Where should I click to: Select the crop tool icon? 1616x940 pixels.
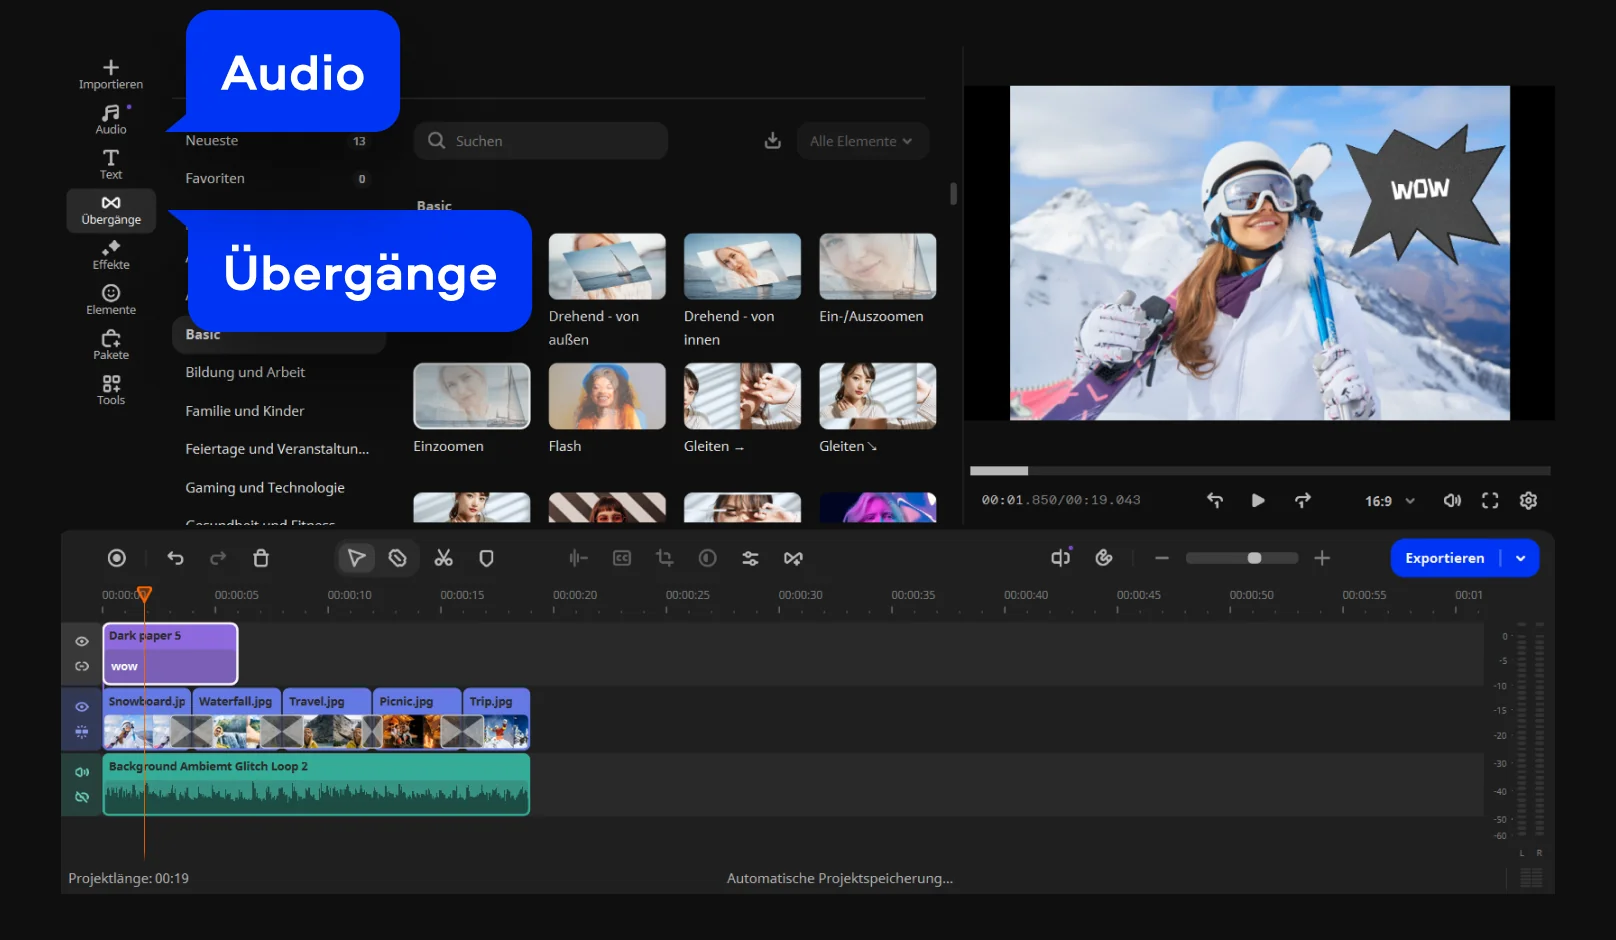tap(664, 558)
